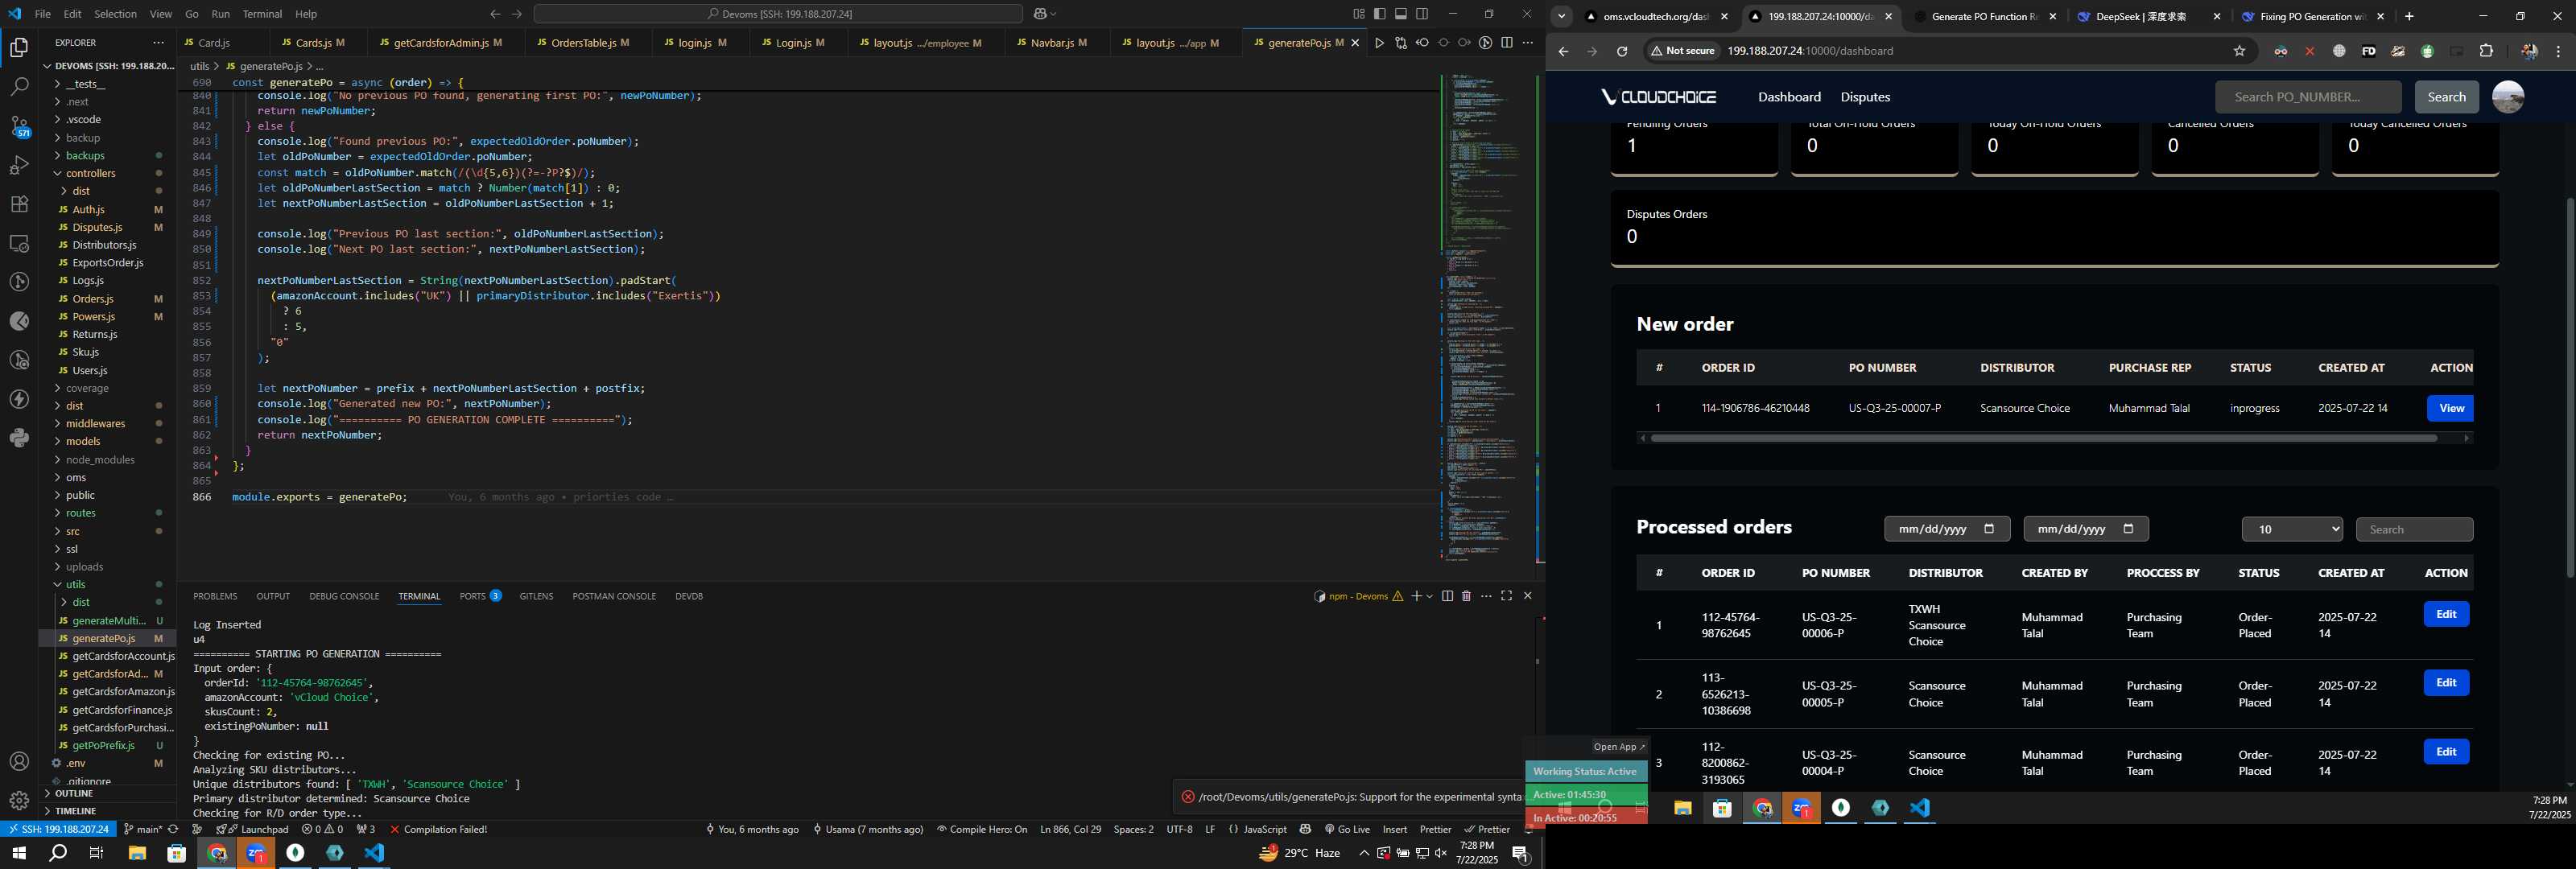Click the New order table horizontal scrollbar

click(2043, 438)
